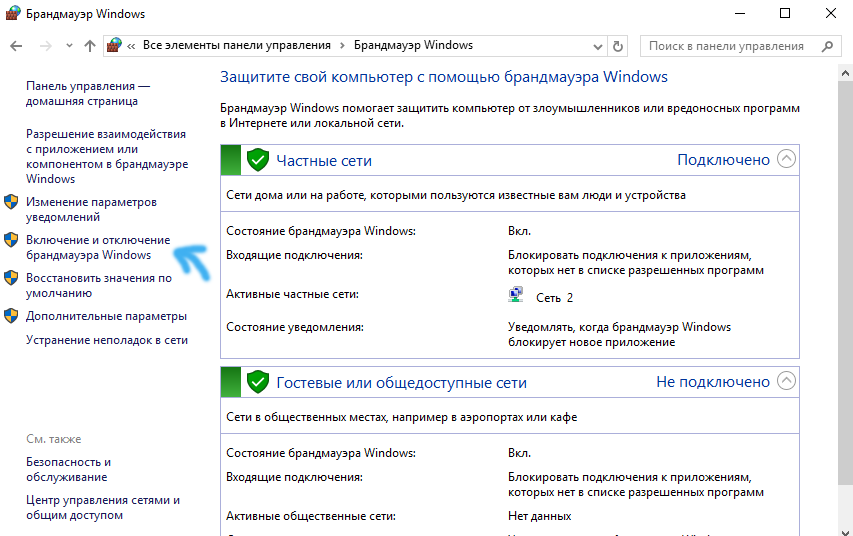853x536 pixels.
Task: Open breadcrumb chevron after 'Все элементы панели управления'
Action: pyautogui.click(x=342, y=46)
